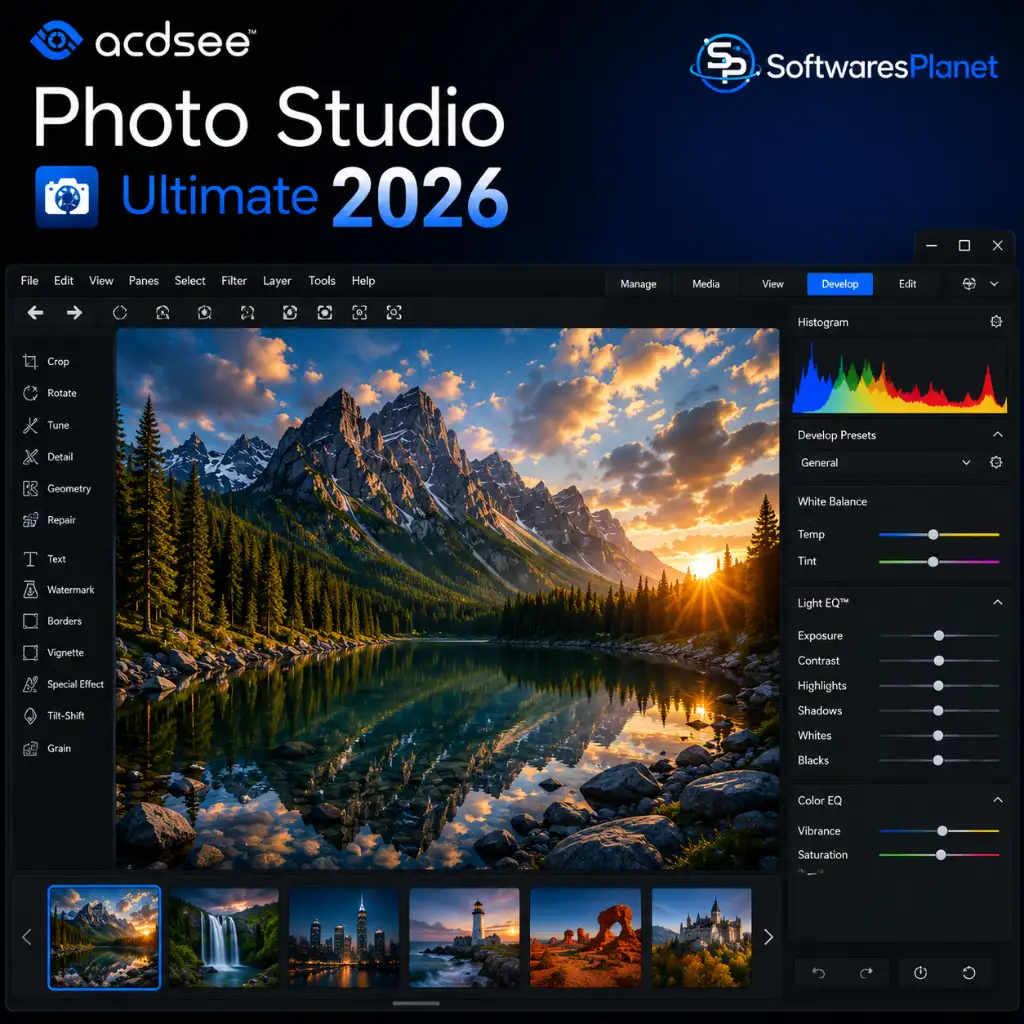Open the Layer menu
The image size is (1024, 1024).
[277, 281]
